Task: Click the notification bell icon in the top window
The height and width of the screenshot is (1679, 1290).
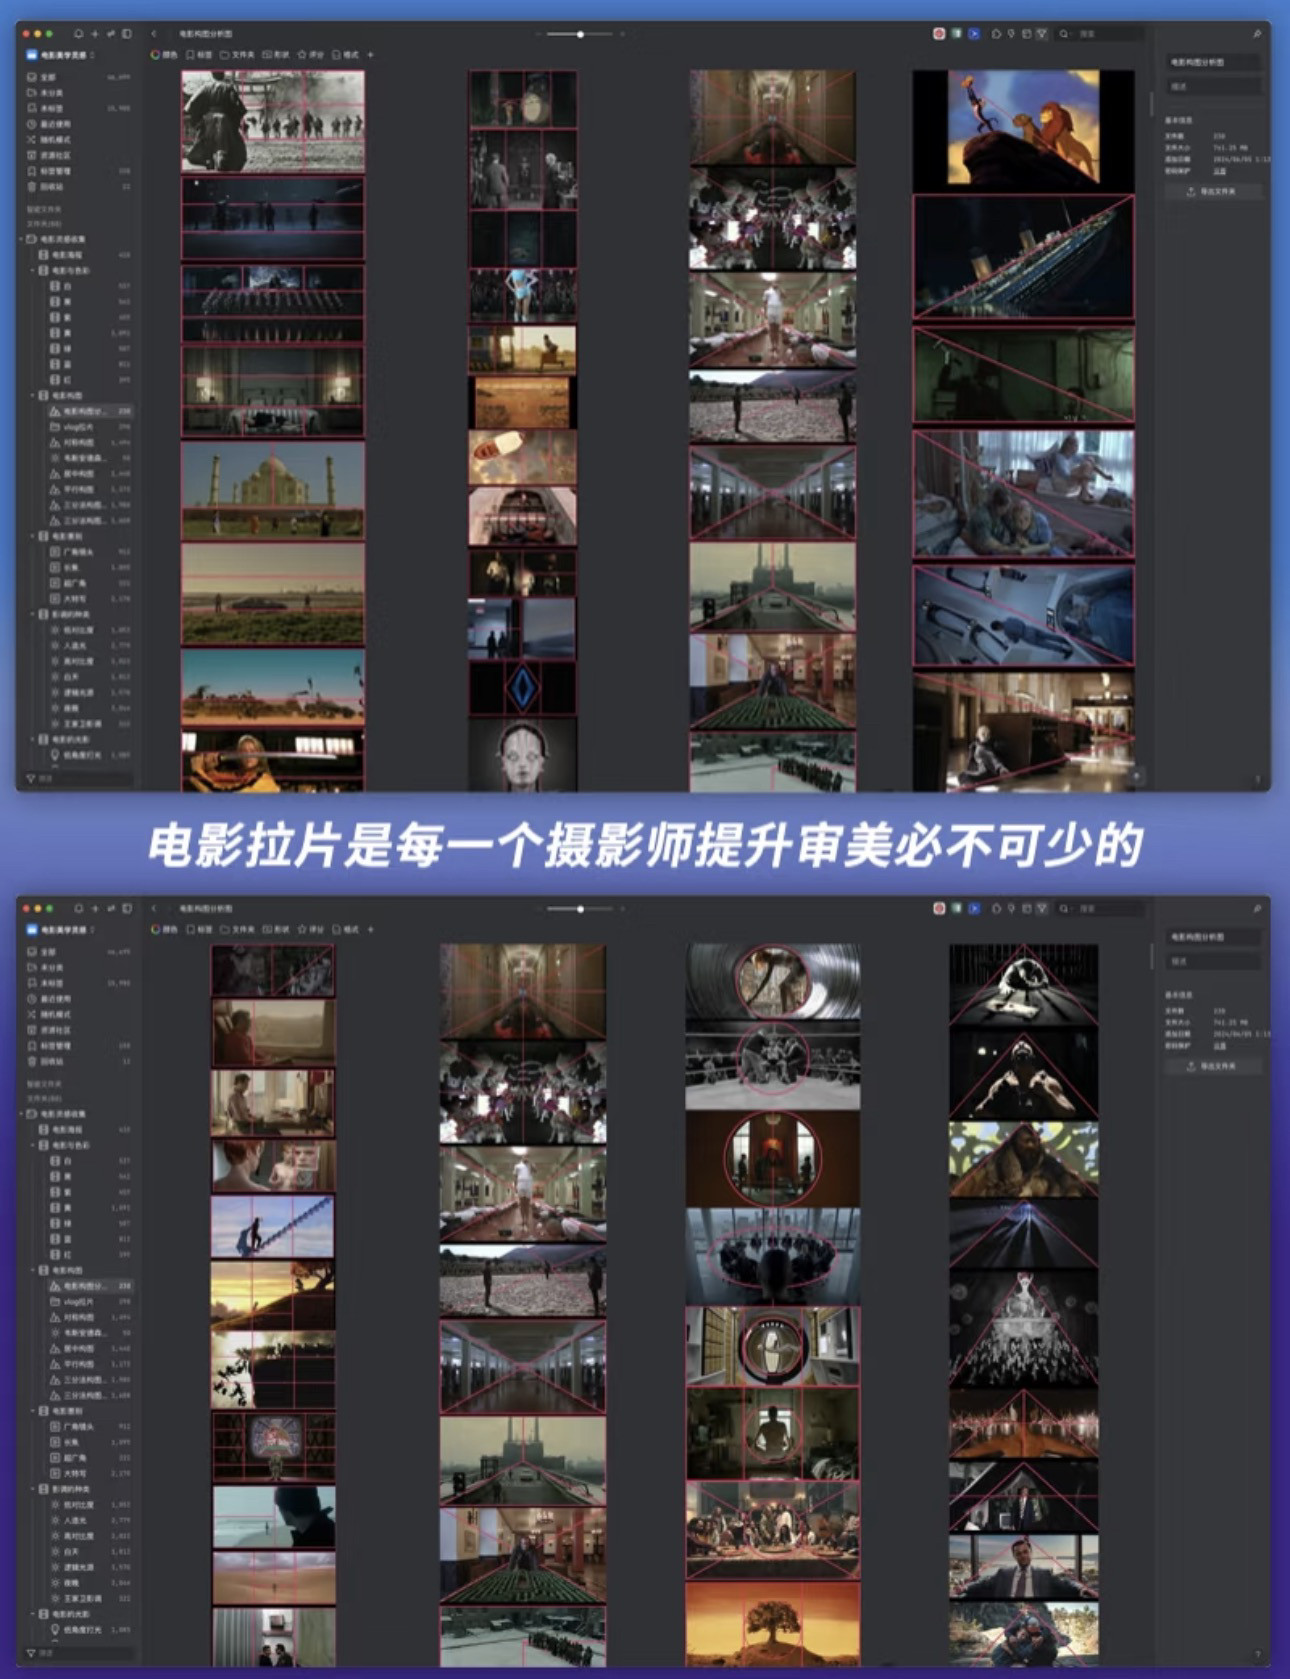Action: [x=78, y=34]
